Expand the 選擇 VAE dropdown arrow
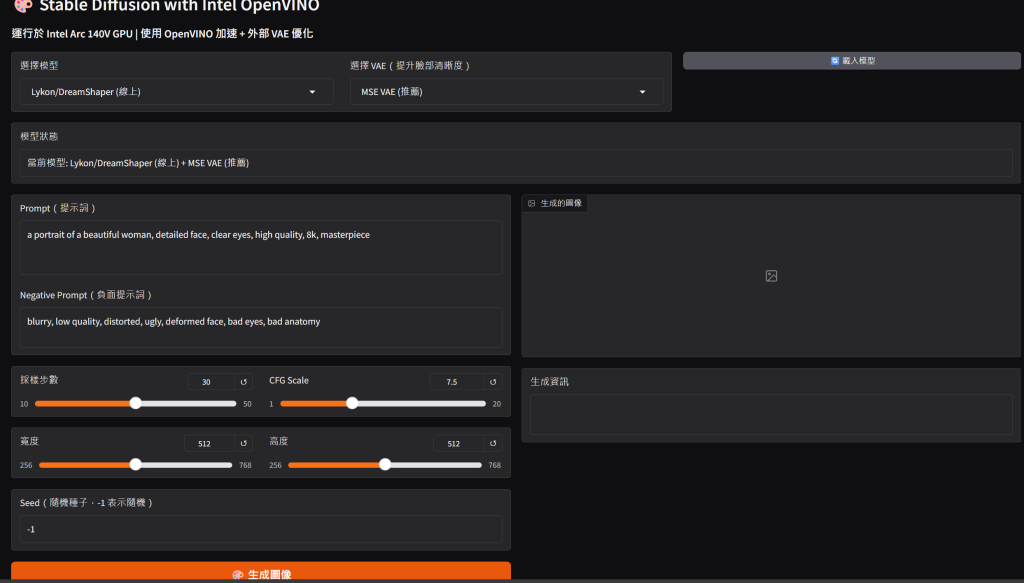Screen dimensions: 1024x583 click(643, 92)
